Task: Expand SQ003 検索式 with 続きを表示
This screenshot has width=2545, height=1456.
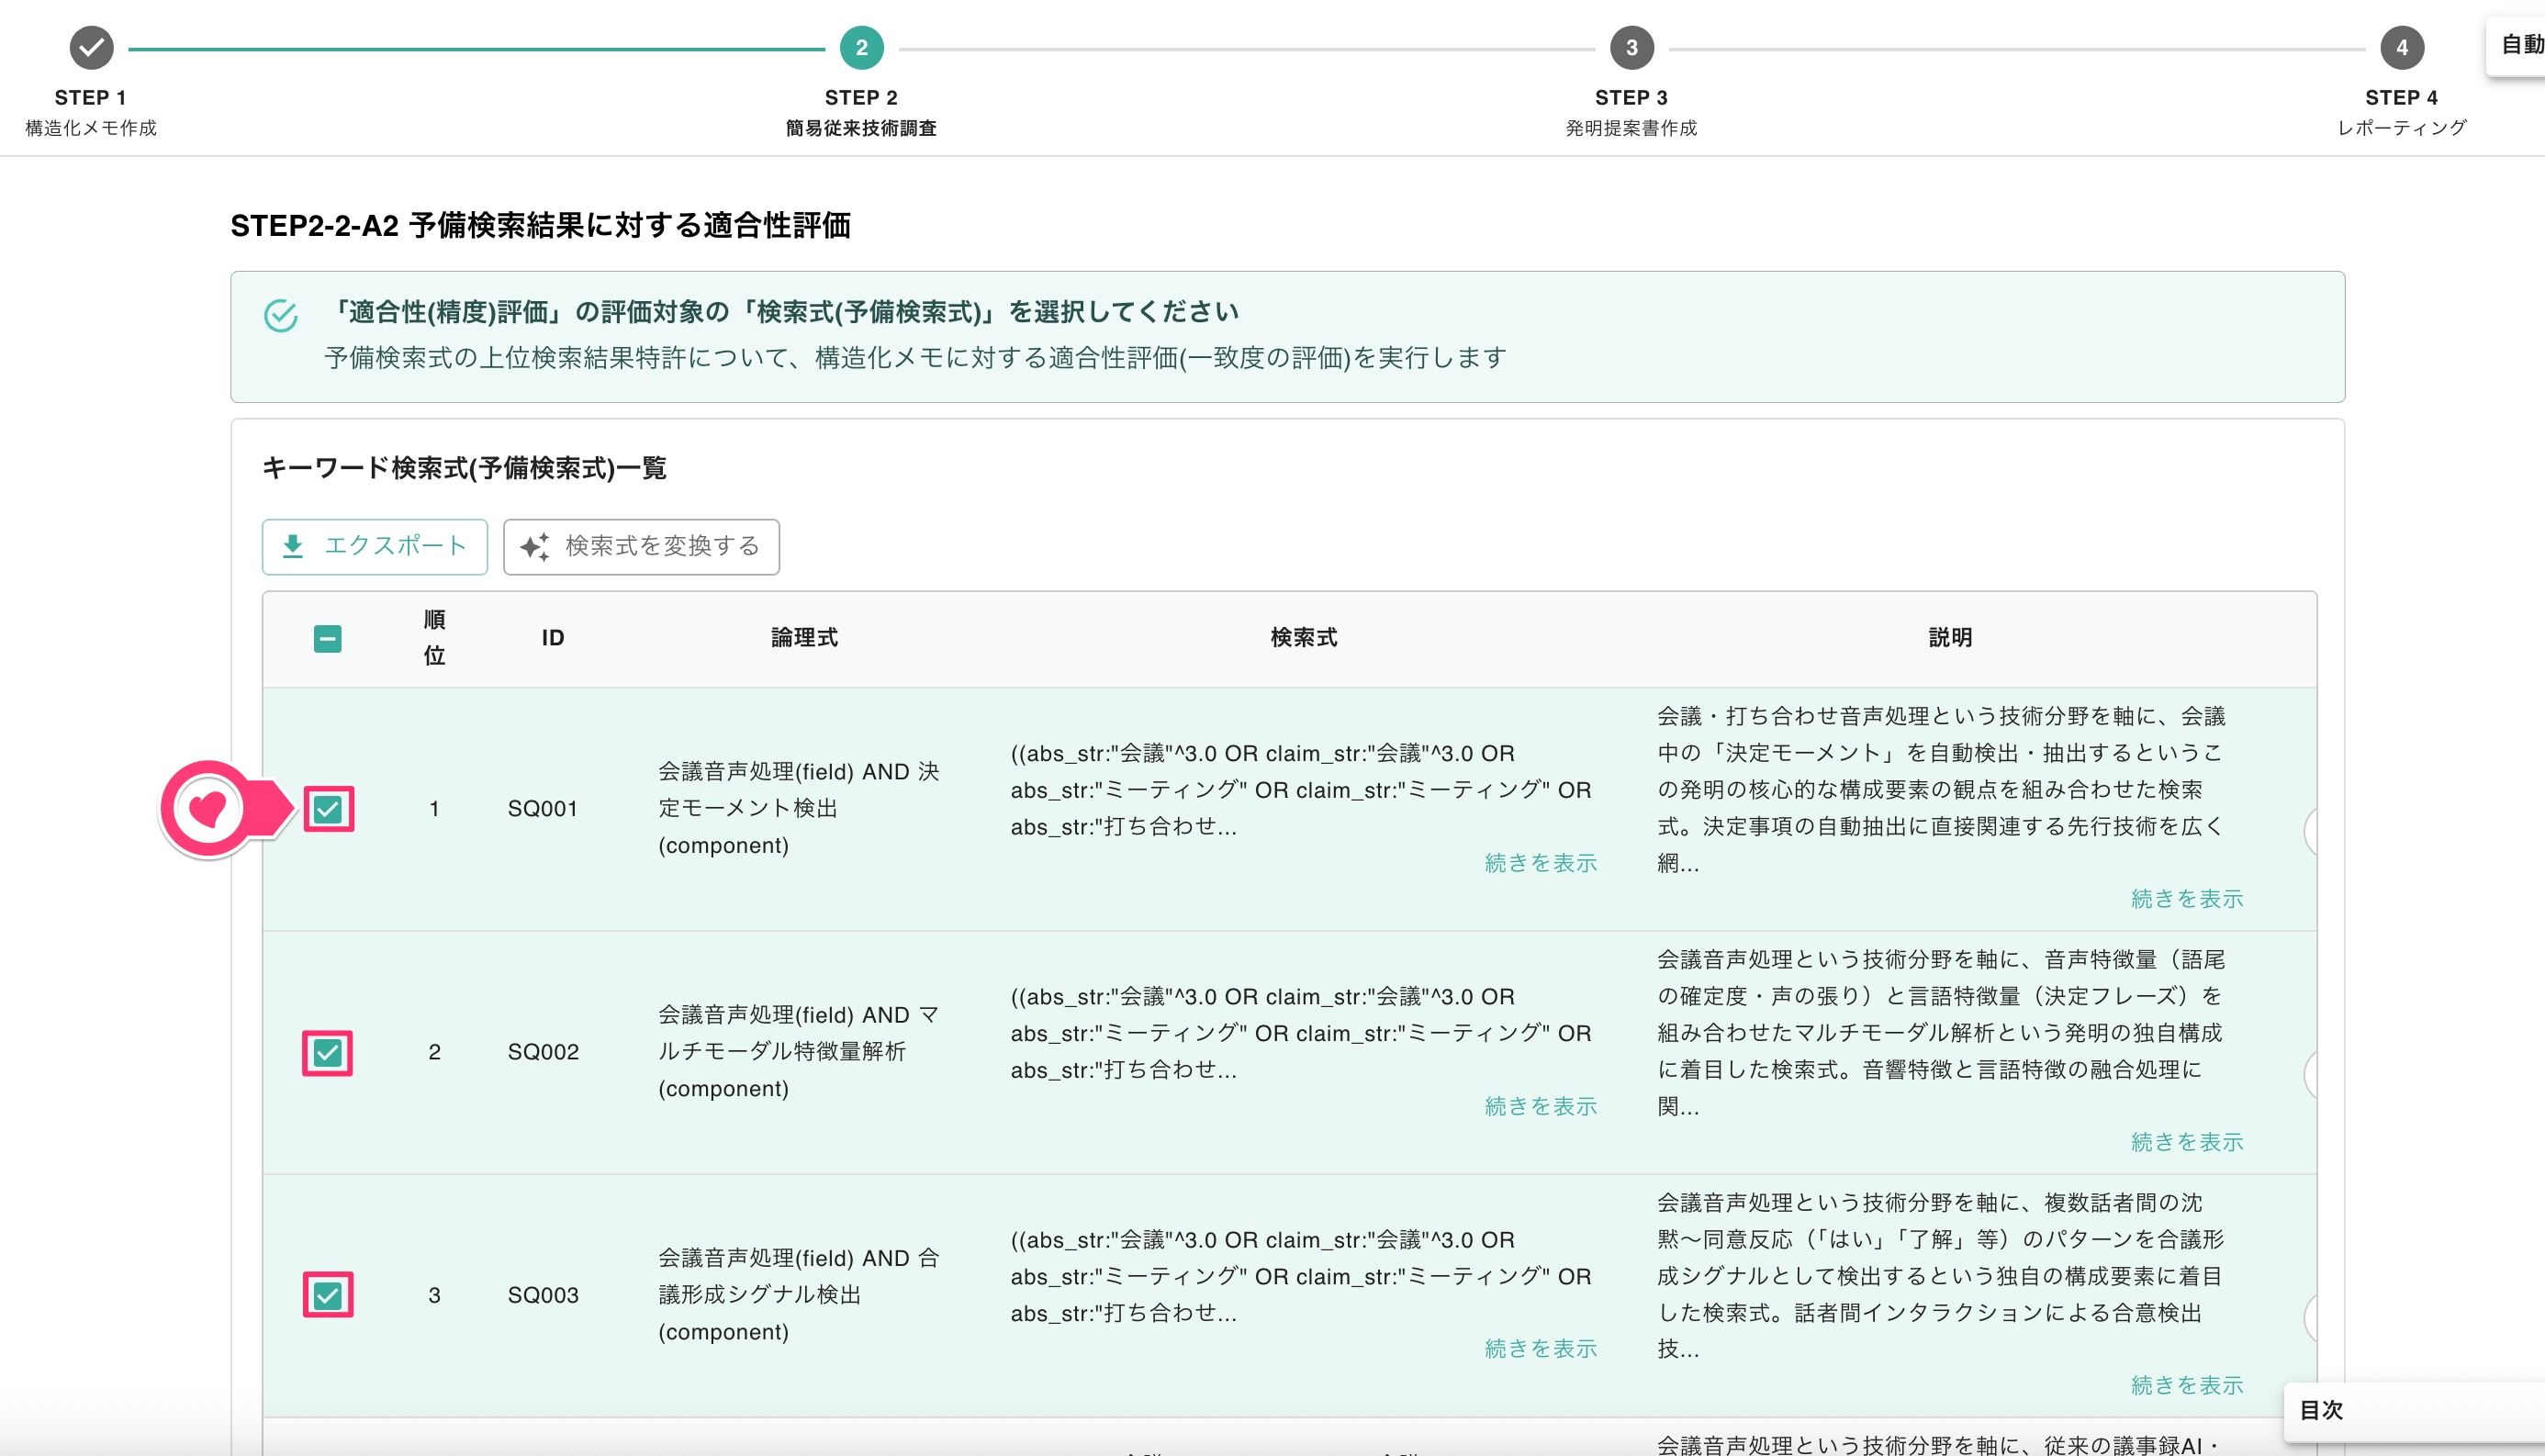Action: coord(1540,1349)
